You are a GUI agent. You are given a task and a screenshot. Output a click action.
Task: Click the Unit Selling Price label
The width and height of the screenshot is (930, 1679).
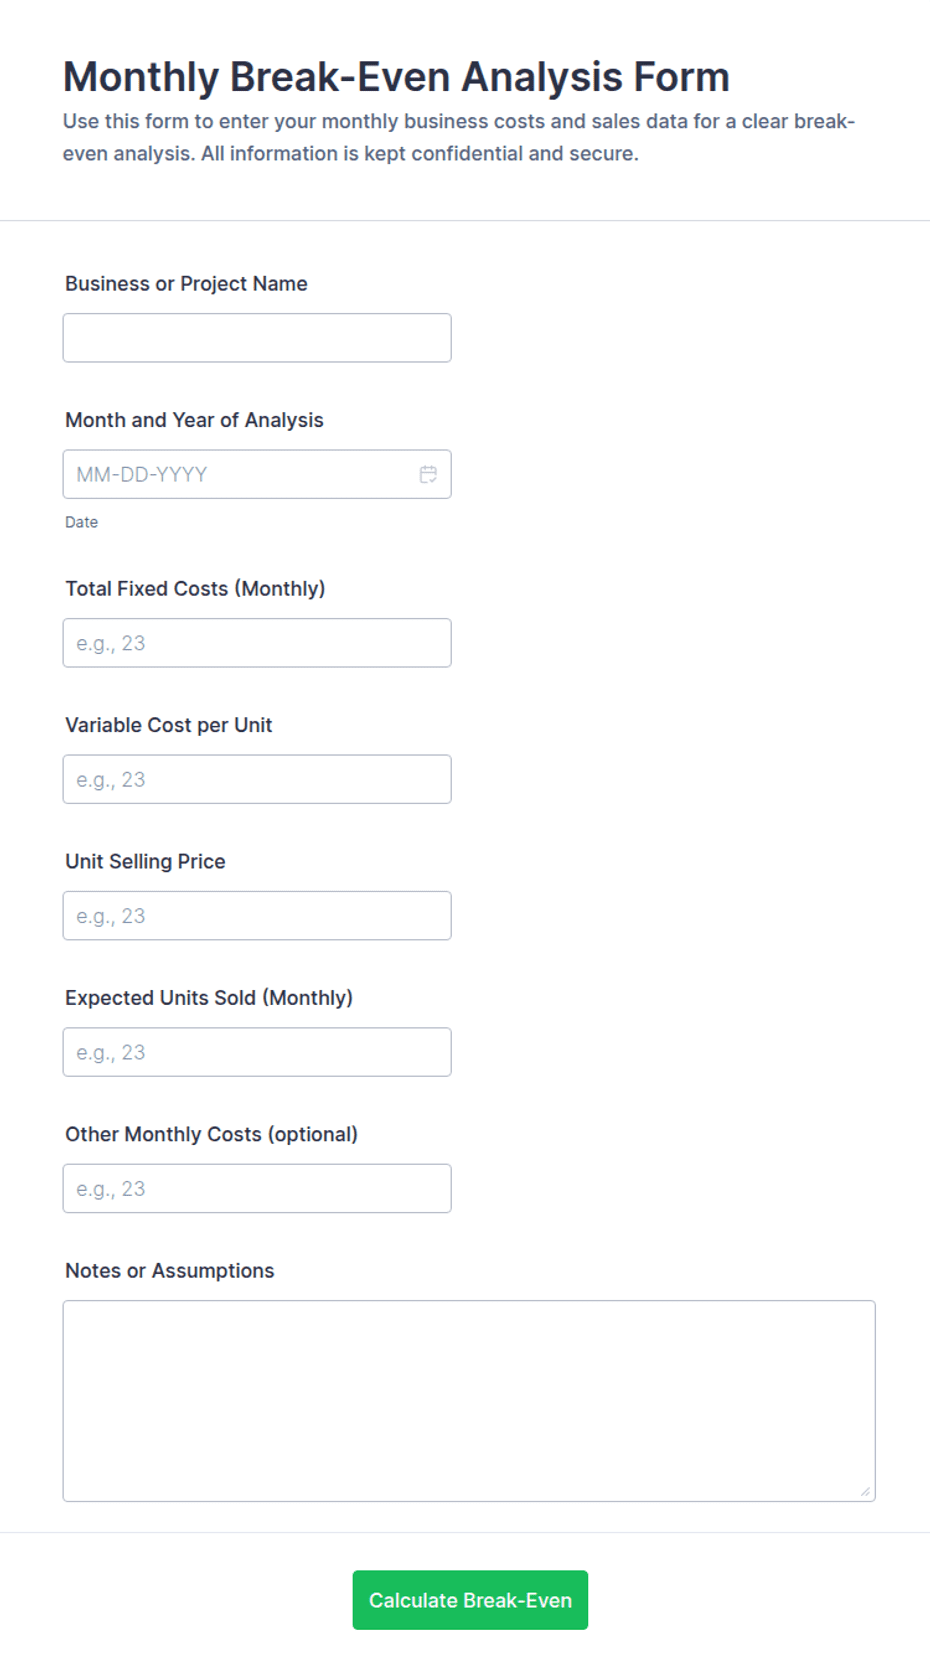tap(145, 862)
